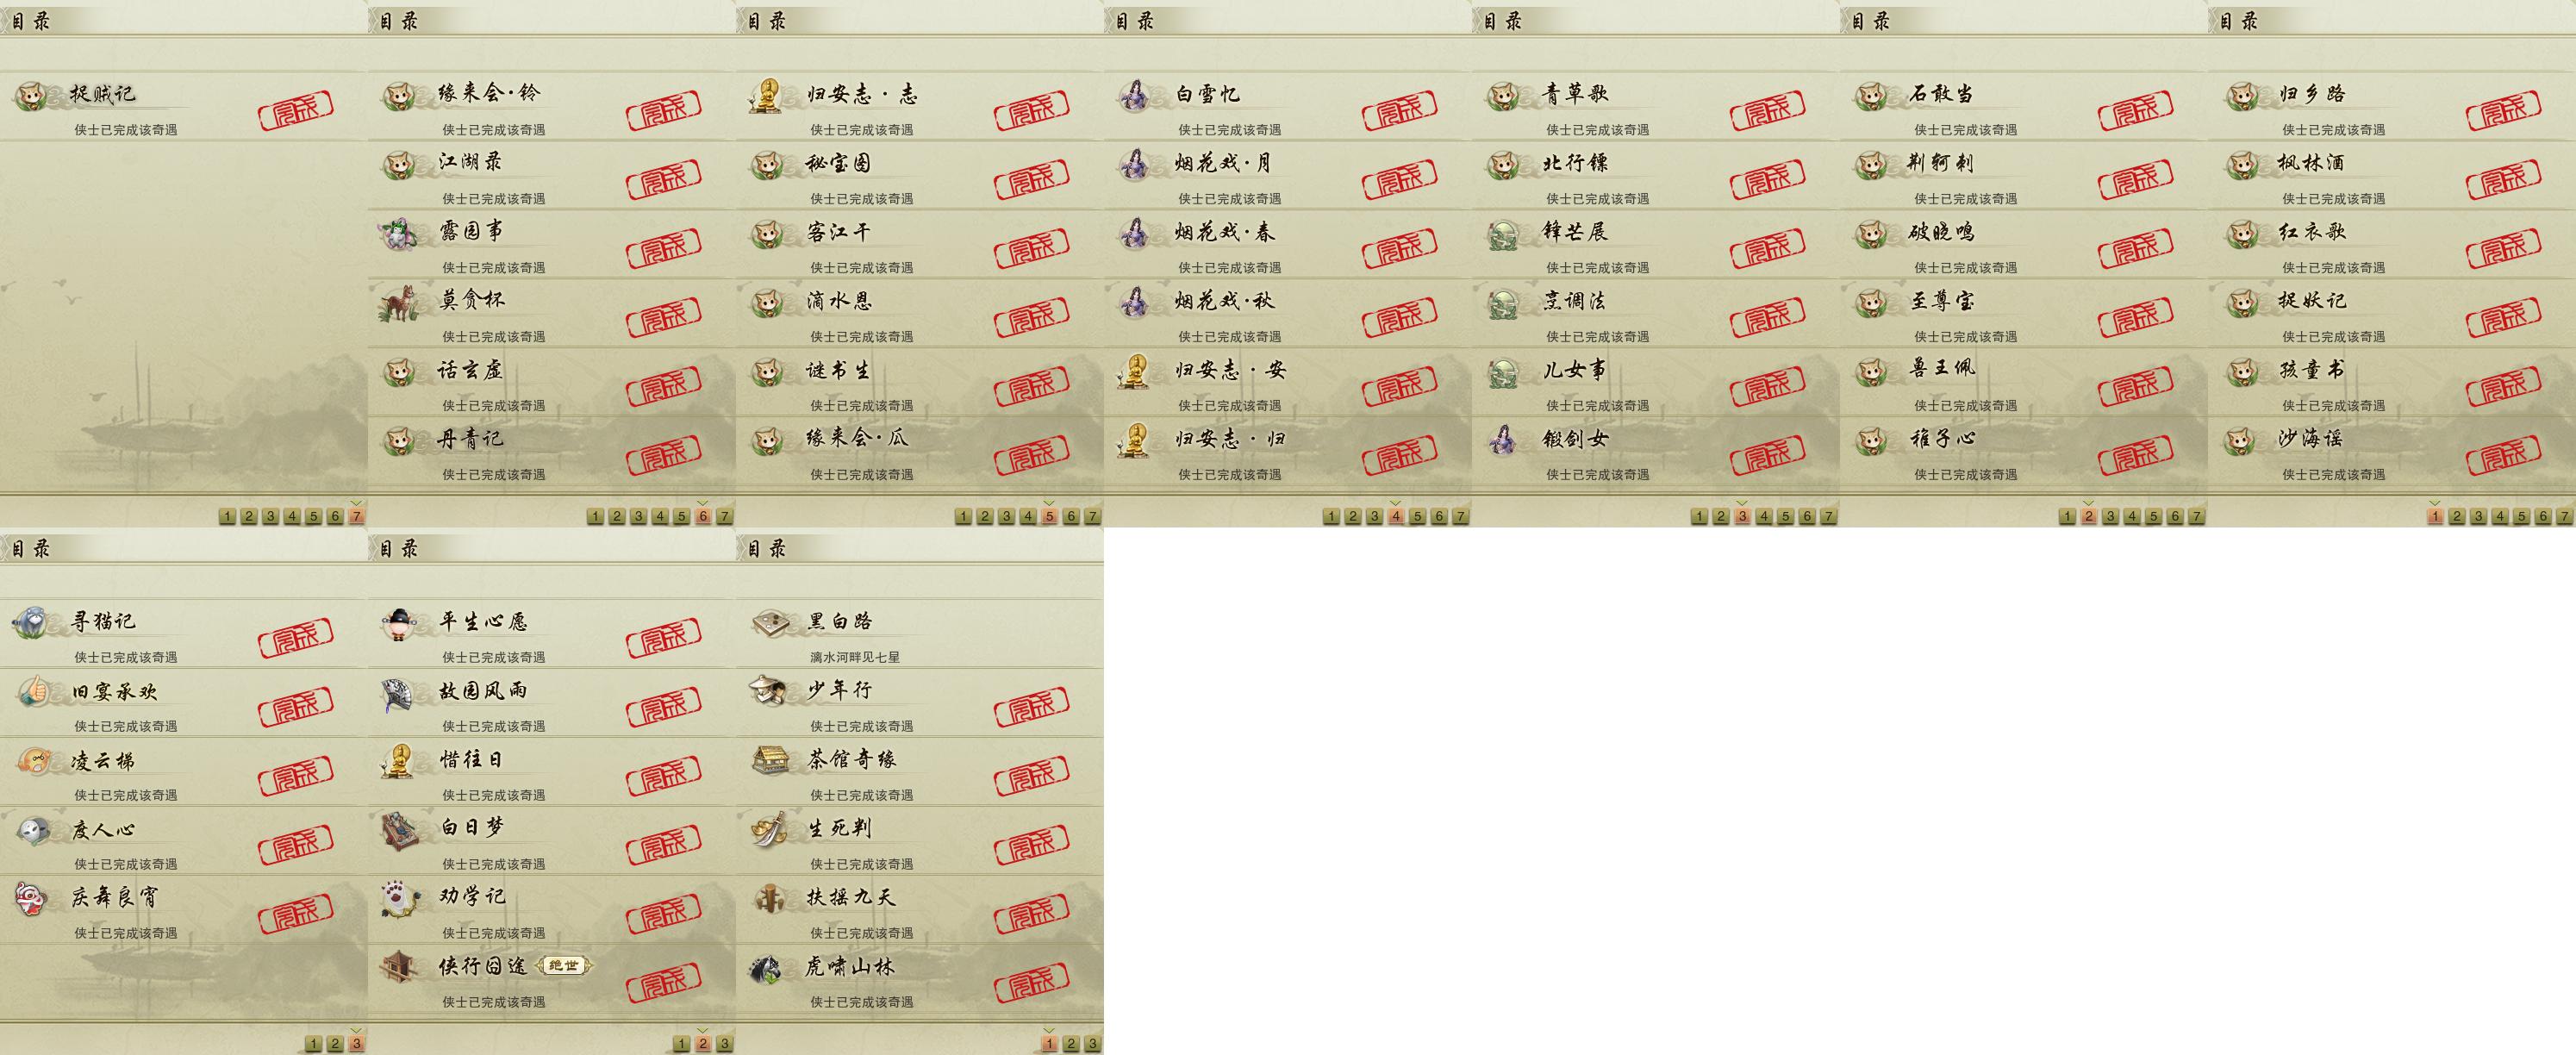The width and height of the screenshot is (2576, 1055).
Task: Click the golden statue icon beside 惜往日
Action: click(400, 760)
